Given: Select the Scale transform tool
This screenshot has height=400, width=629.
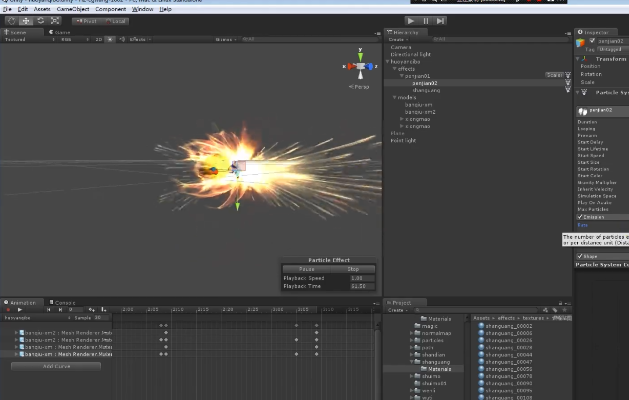Looking at the screenshot, I should pyautogui.click(x=55, y=21).
